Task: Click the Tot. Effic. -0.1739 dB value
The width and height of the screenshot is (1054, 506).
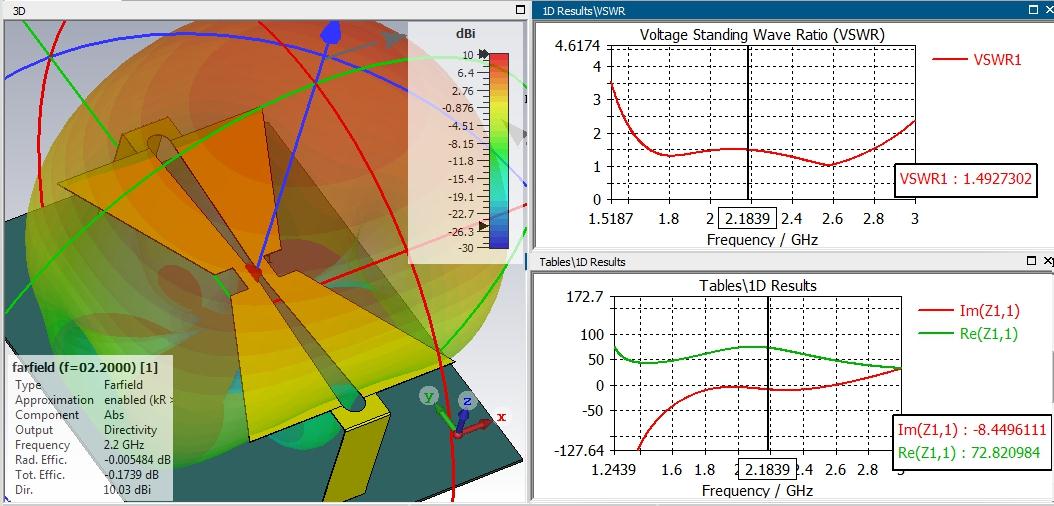Action: (x=132, y=475)
